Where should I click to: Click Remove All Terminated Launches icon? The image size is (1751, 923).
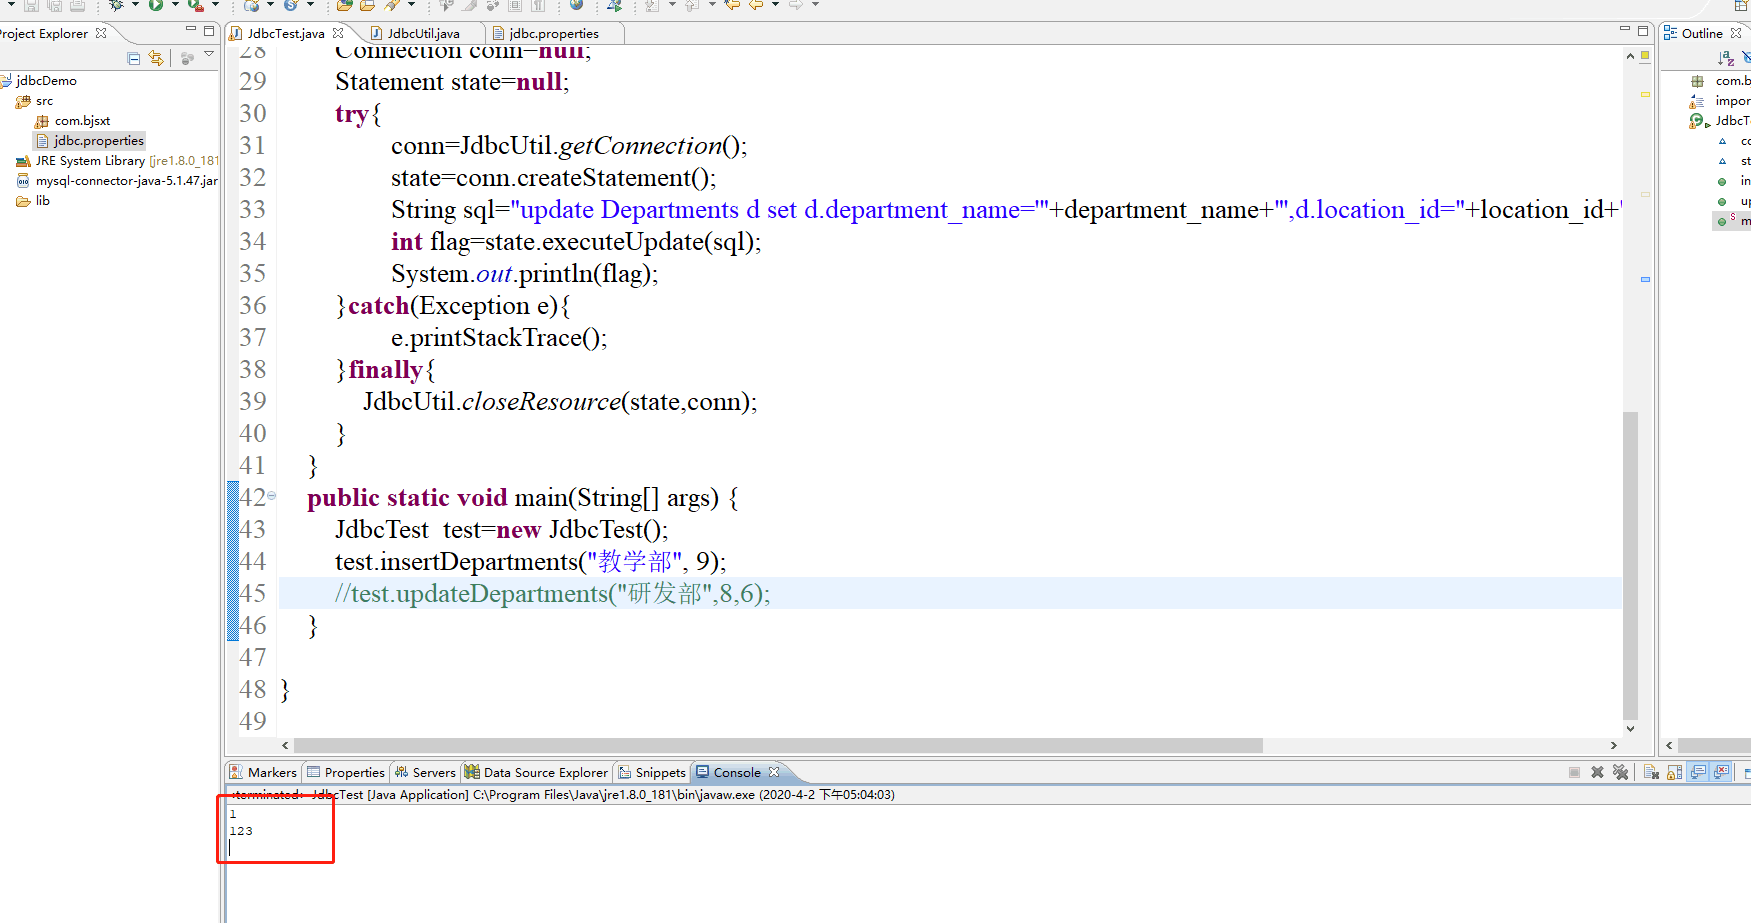(1620, 772)
